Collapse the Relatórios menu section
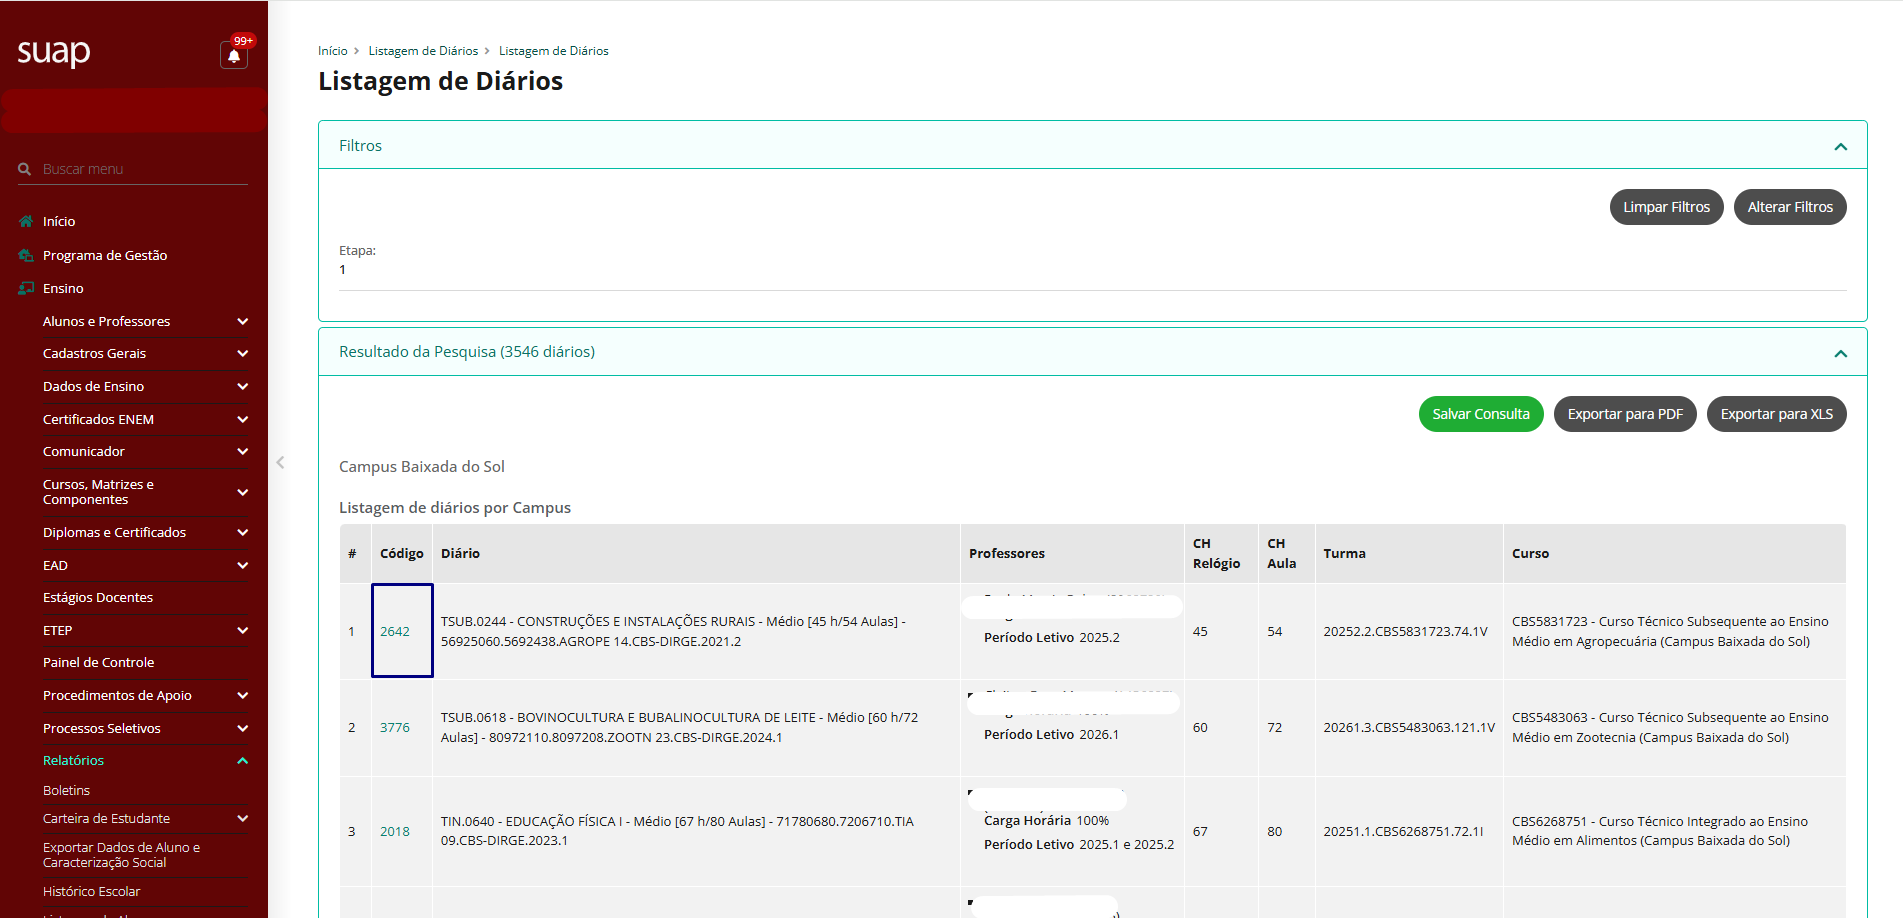1903x918 pixels. point(242,761)
